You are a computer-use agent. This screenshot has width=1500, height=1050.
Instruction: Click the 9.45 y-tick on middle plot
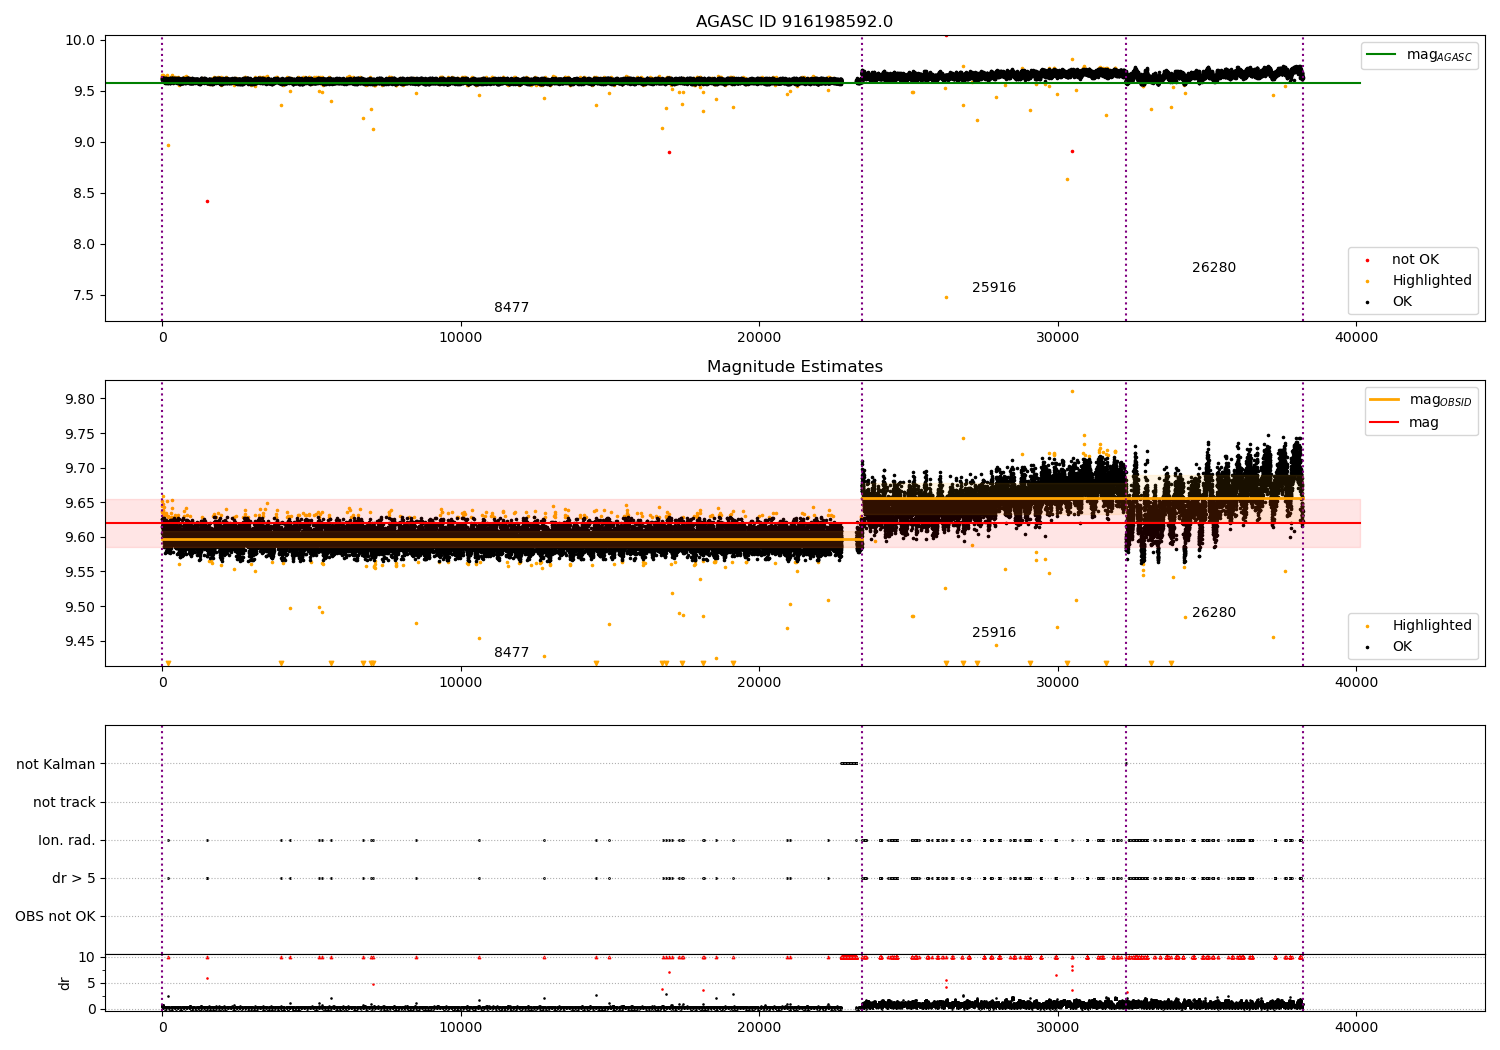tap(82, 642)
